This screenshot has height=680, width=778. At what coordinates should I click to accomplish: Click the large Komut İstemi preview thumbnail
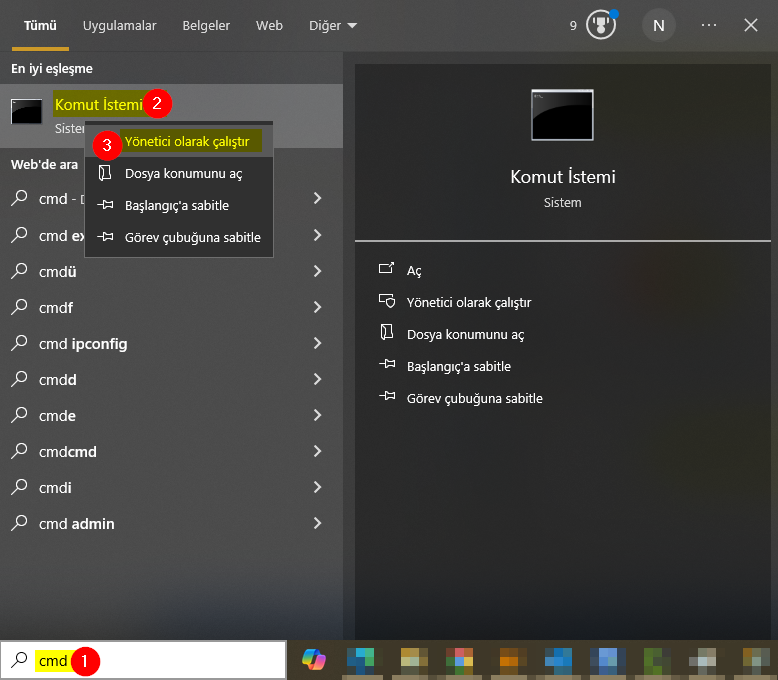(562, 115)
